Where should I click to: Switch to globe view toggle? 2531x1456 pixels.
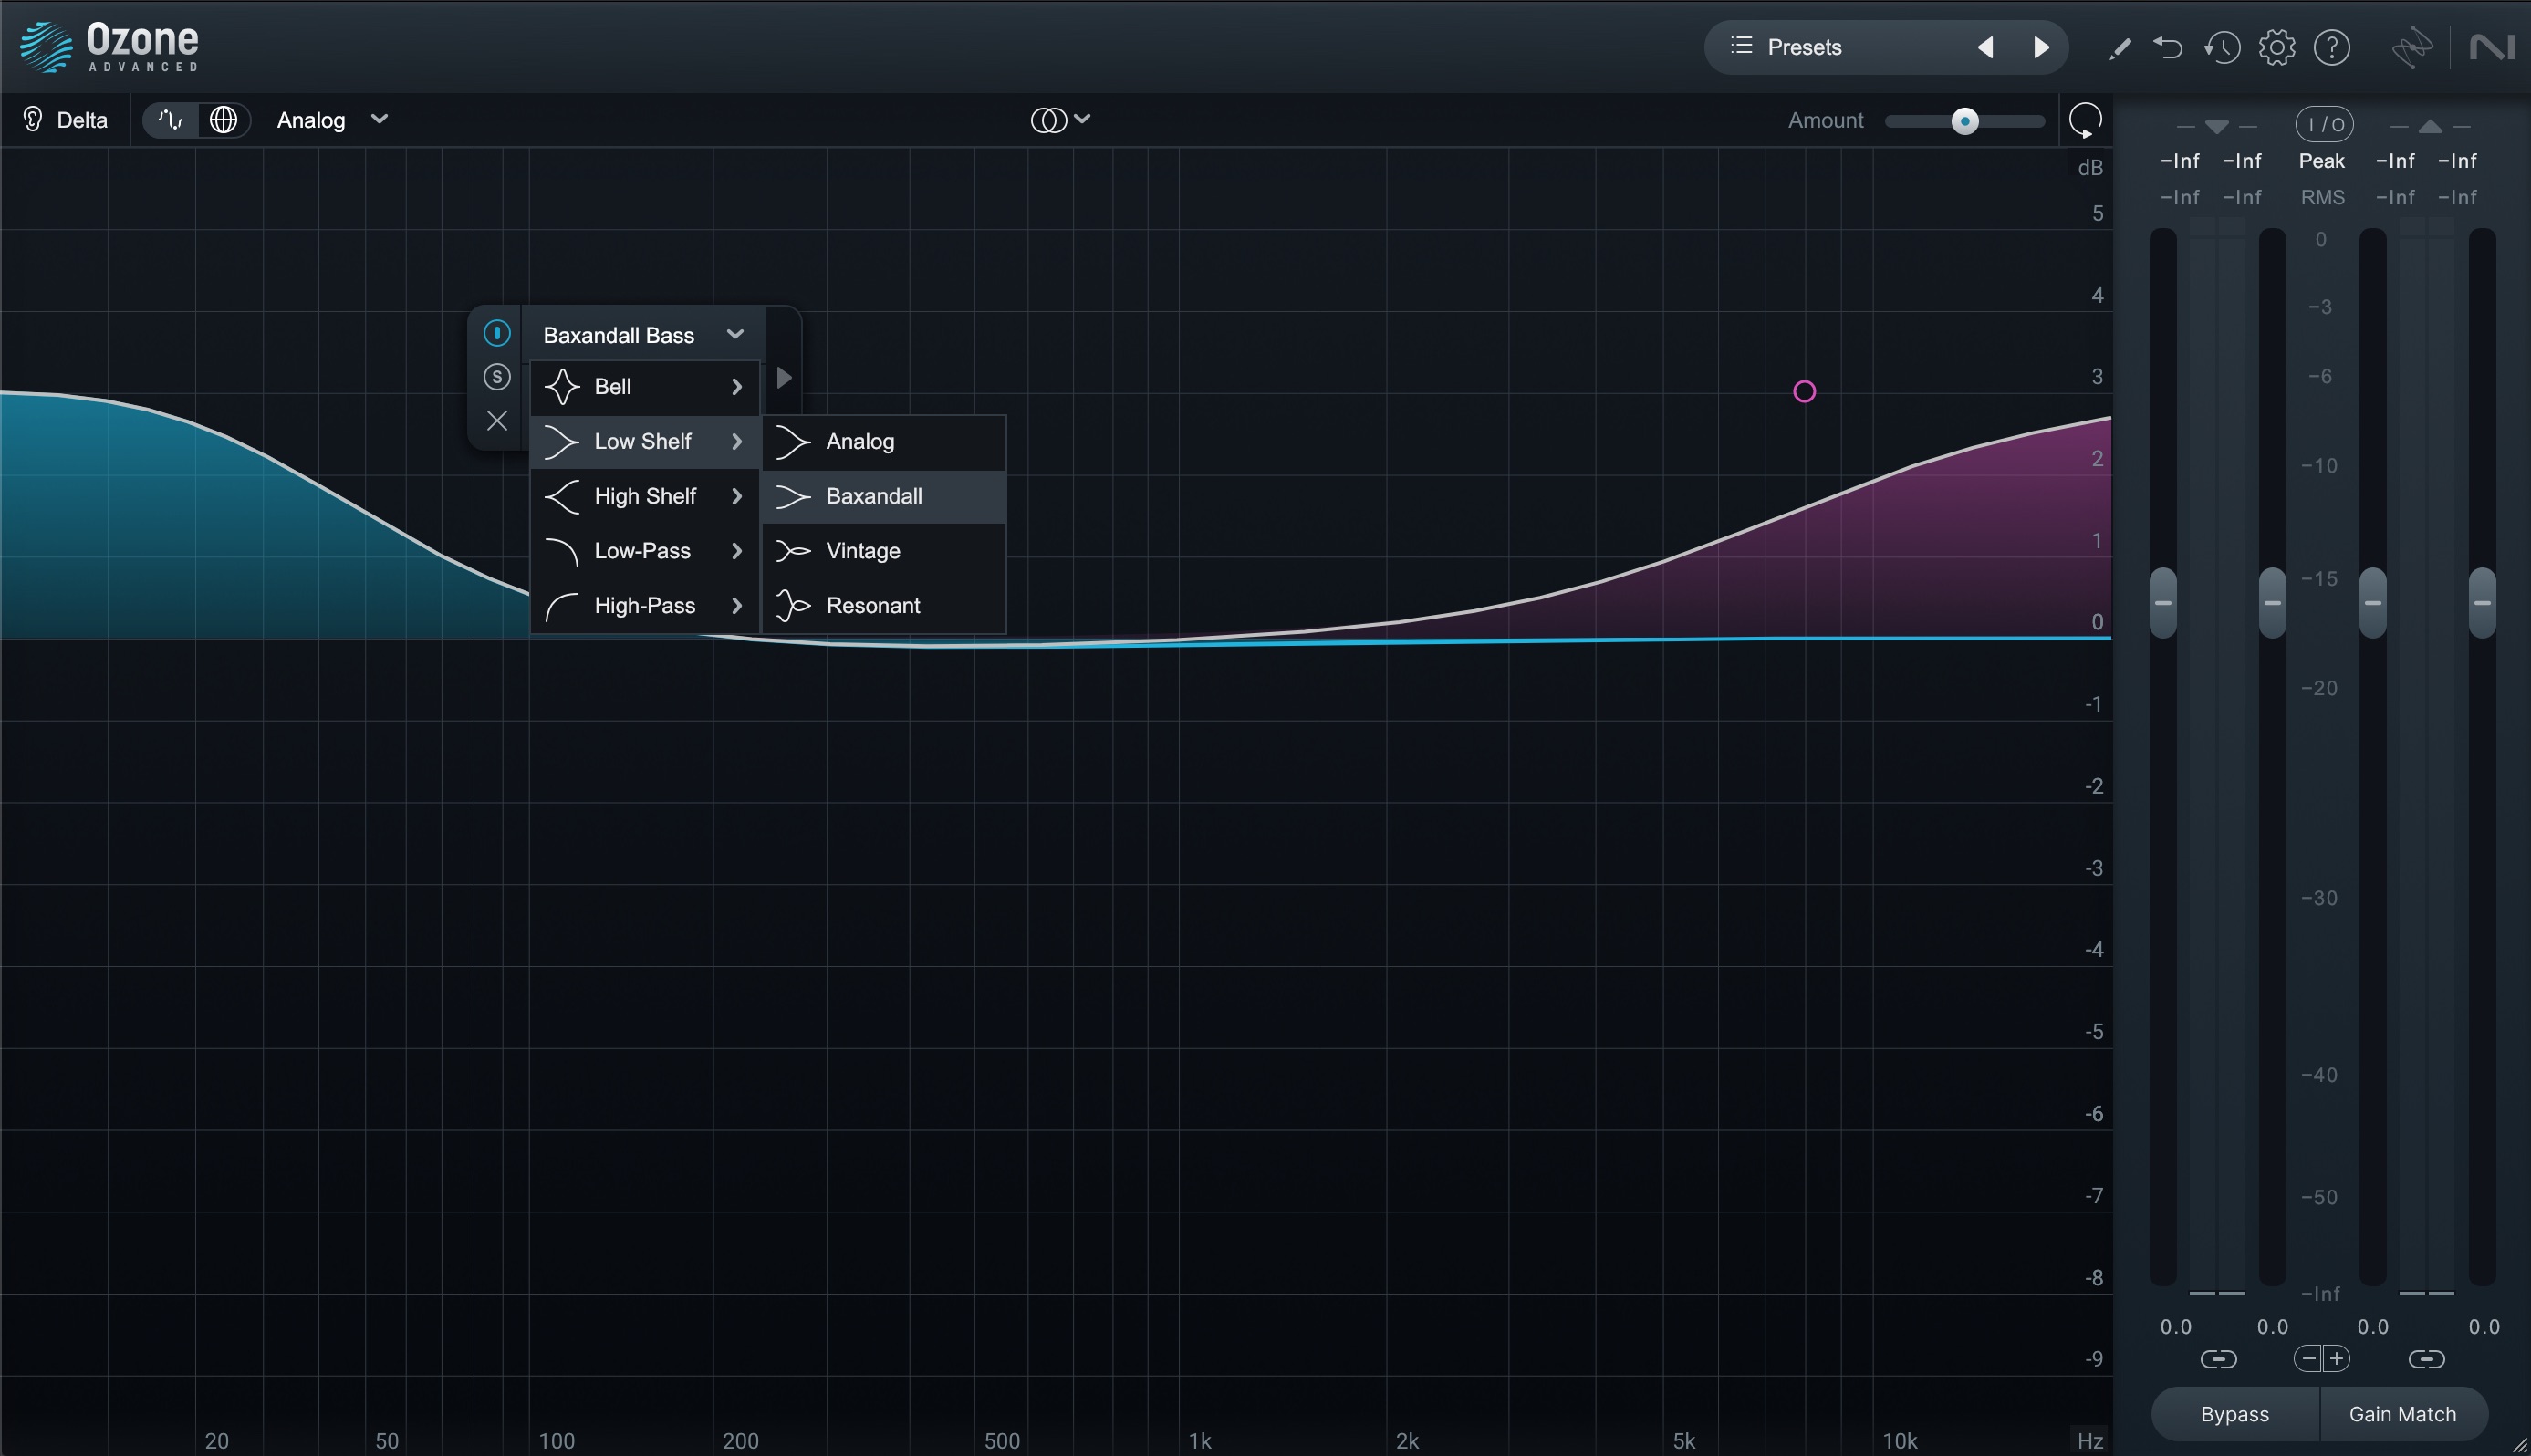[x=223, y=120]
